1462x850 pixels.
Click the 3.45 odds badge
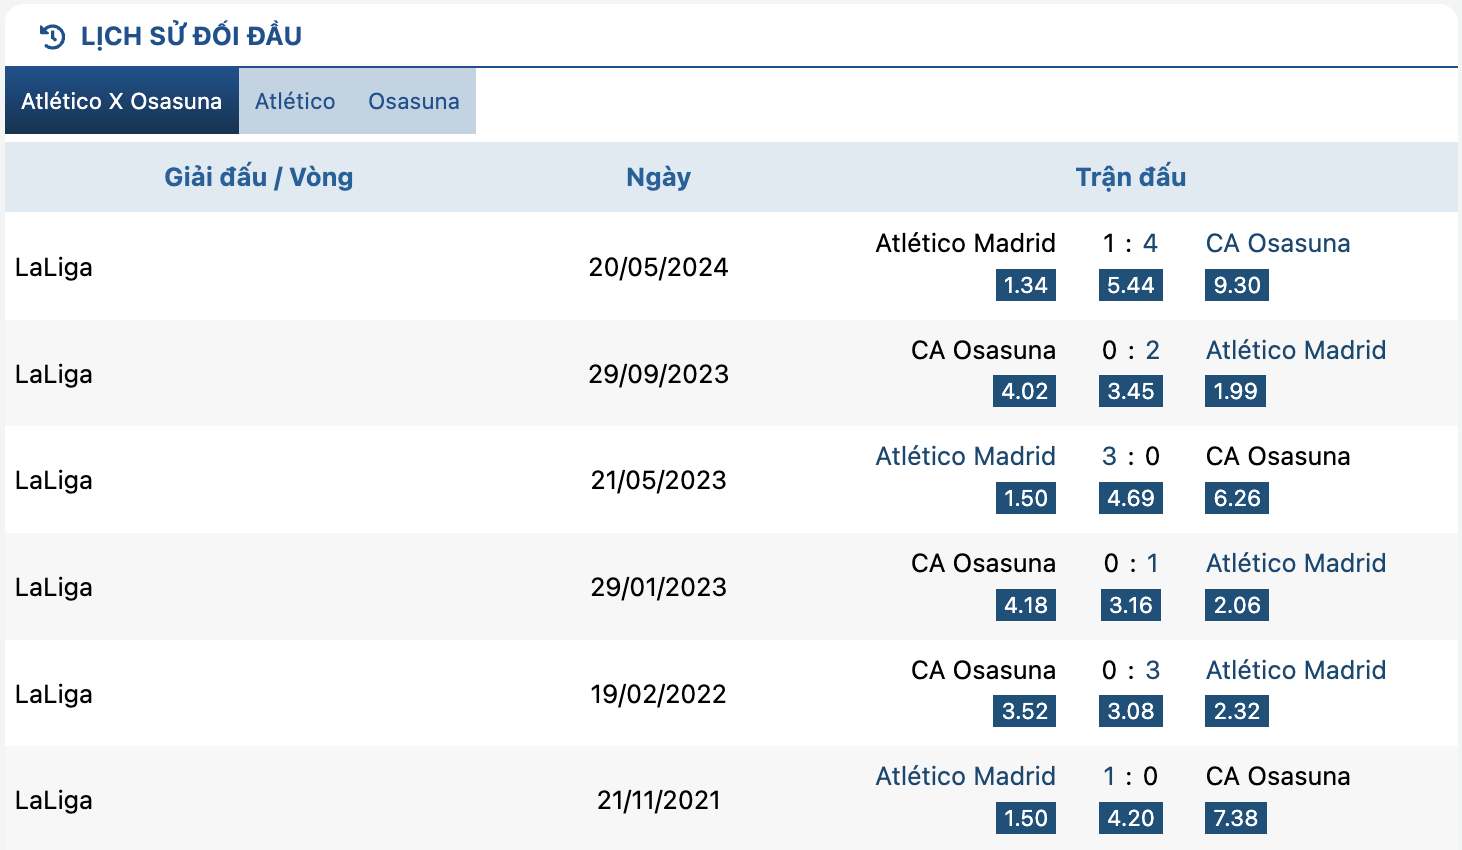(x=1131, y=391)
